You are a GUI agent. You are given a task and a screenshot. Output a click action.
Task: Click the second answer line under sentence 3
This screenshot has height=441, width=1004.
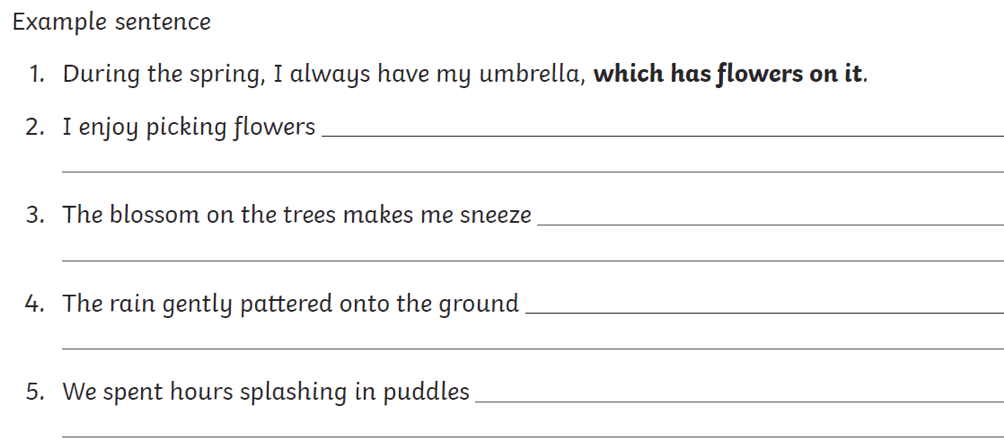[x=533, y=260]
